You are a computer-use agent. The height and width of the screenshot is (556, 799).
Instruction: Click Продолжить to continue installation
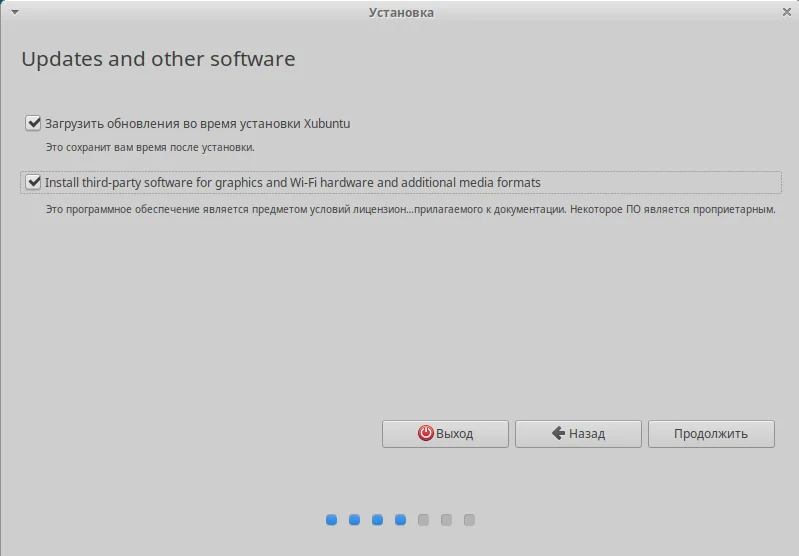pos(711,434)
